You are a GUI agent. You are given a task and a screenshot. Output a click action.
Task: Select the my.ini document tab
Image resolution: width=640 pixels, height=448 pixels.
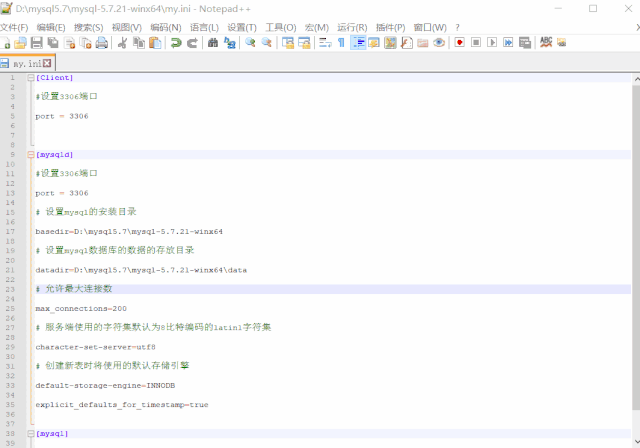tap(25, 63)
